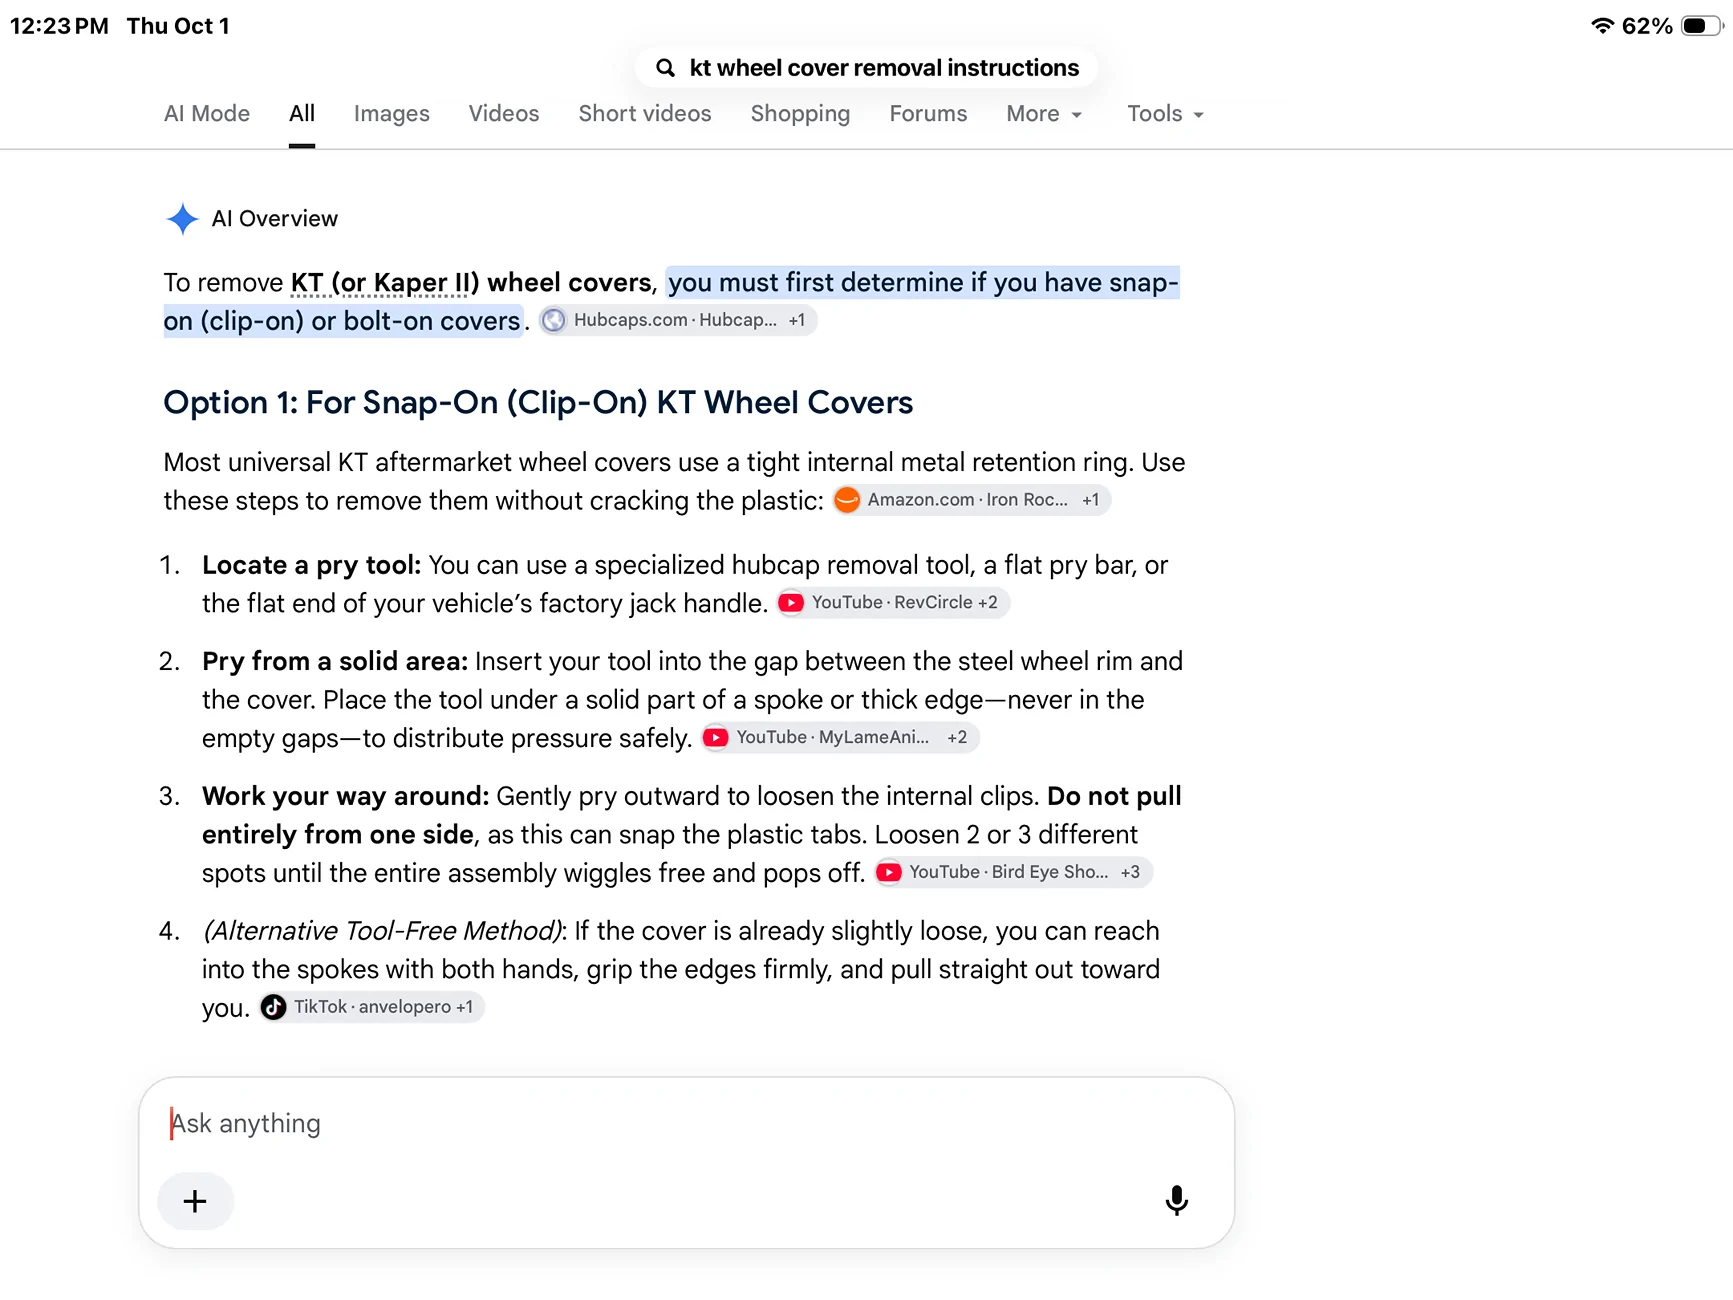Open the TikTok anvelopero source chip

372,1007
